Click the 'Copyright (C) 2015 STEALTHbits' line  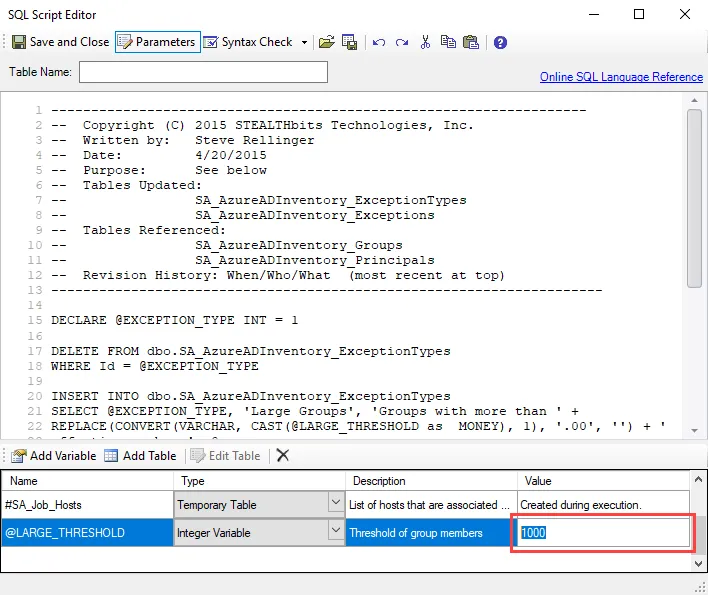pos(262,126)
